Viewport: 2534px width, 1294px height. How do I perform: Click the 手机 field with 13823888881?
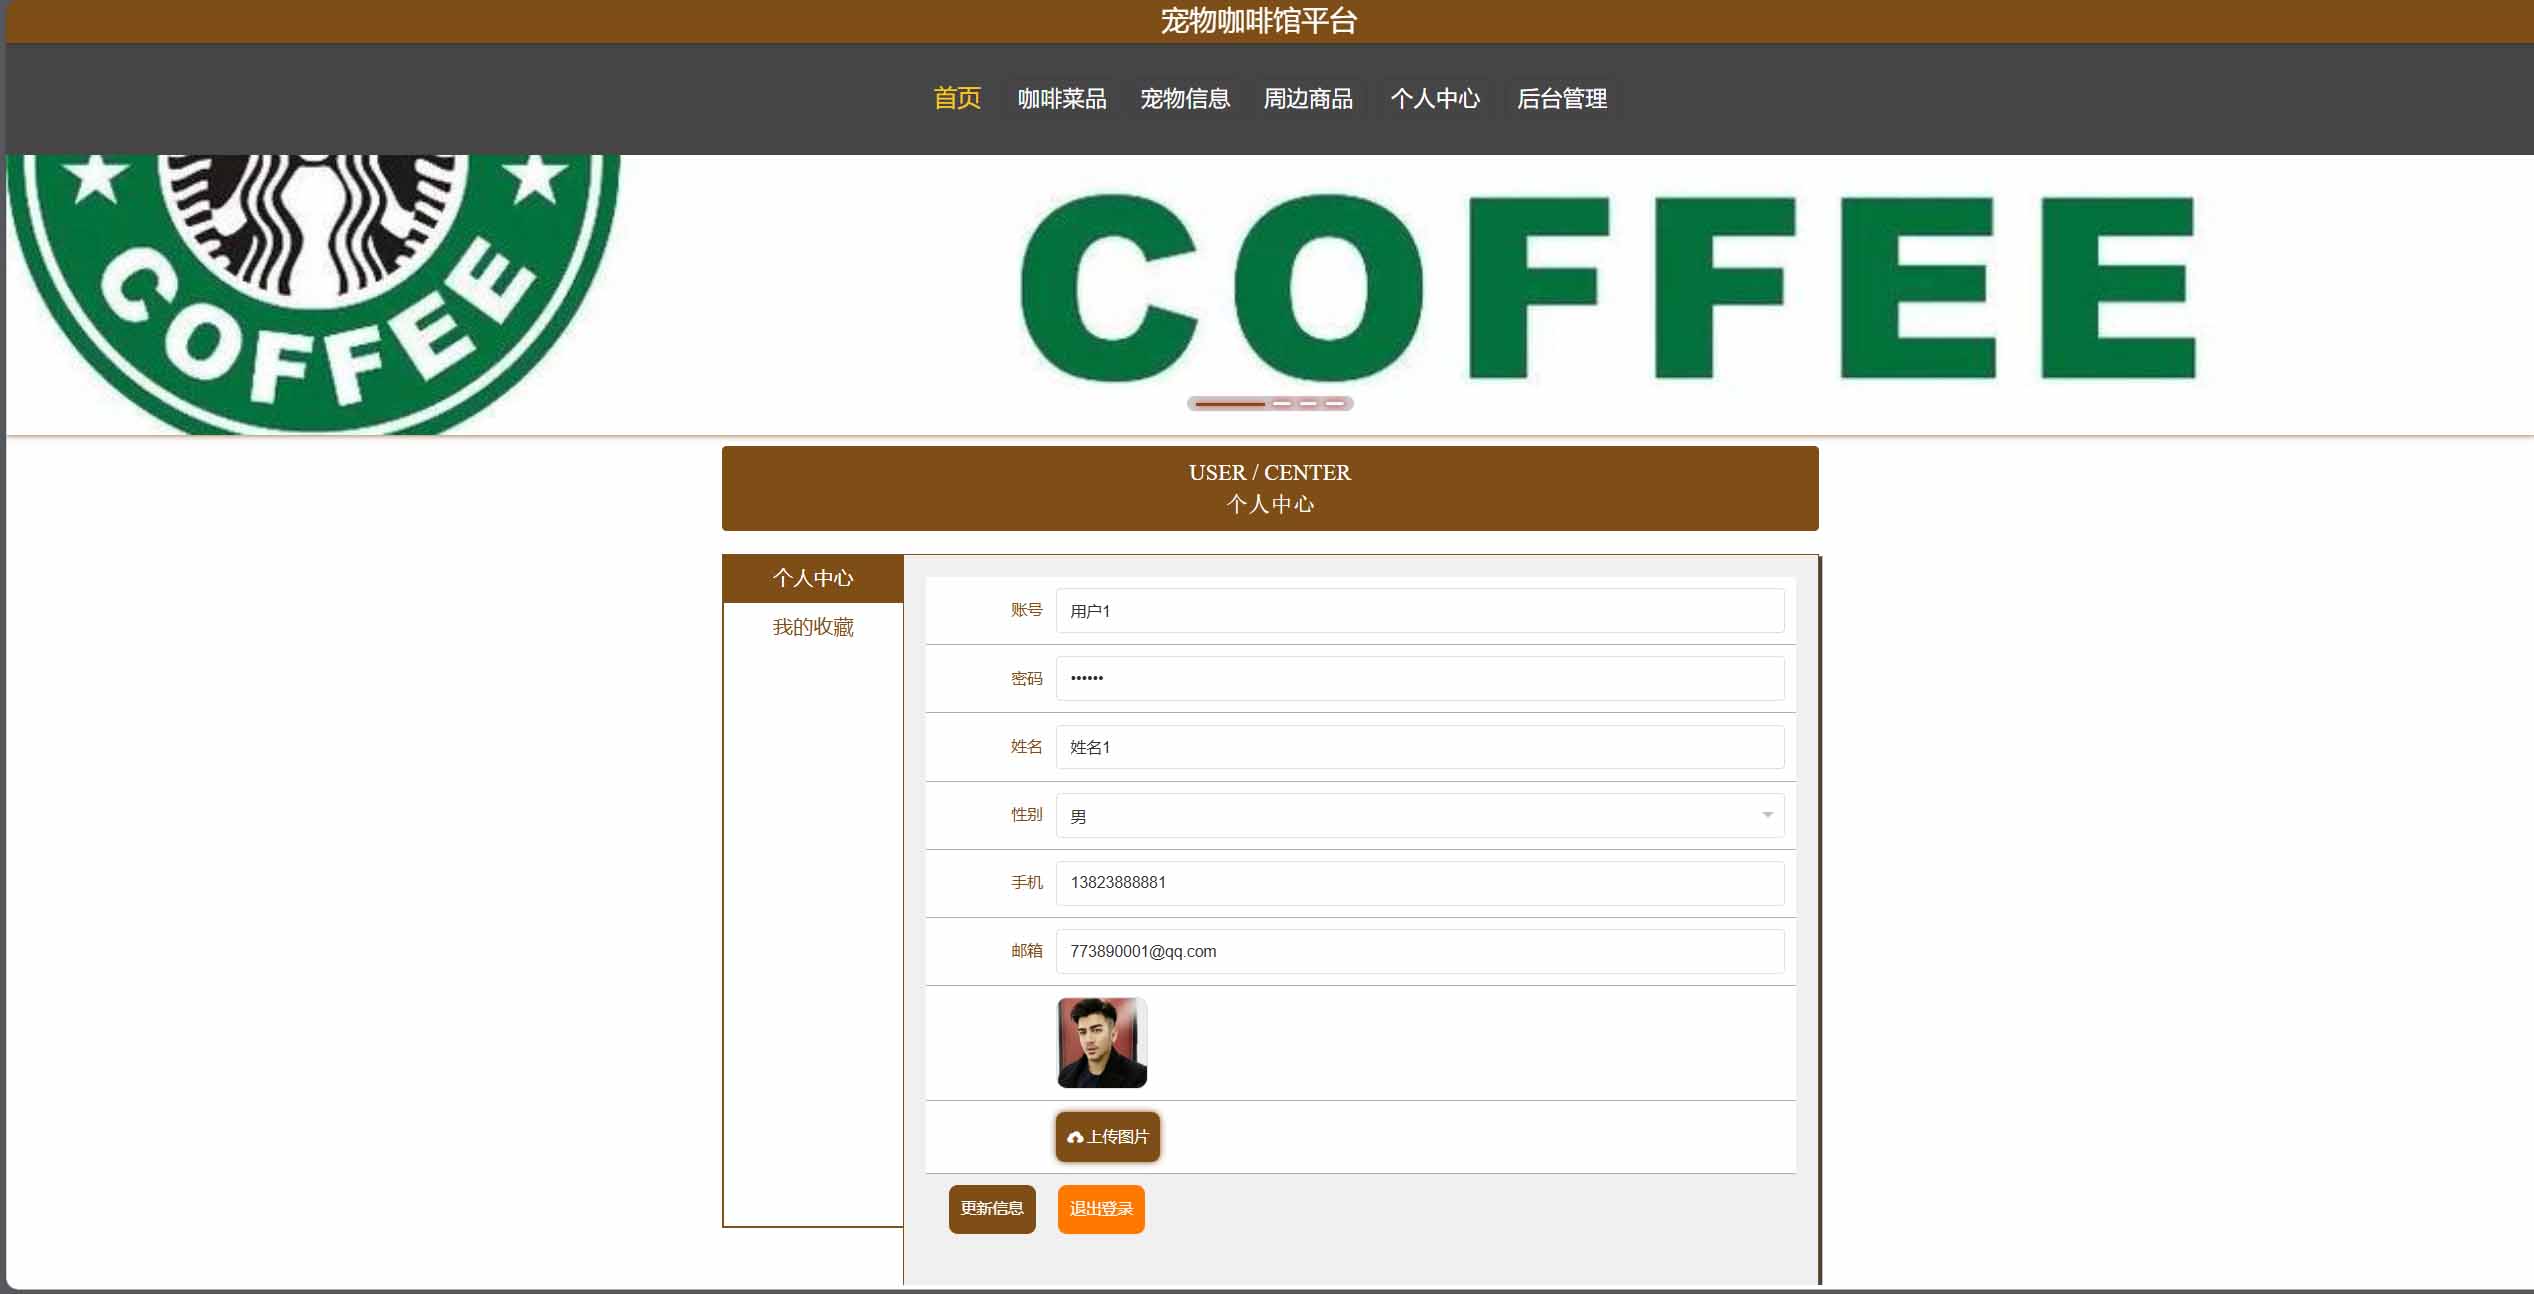(1420, 883)
